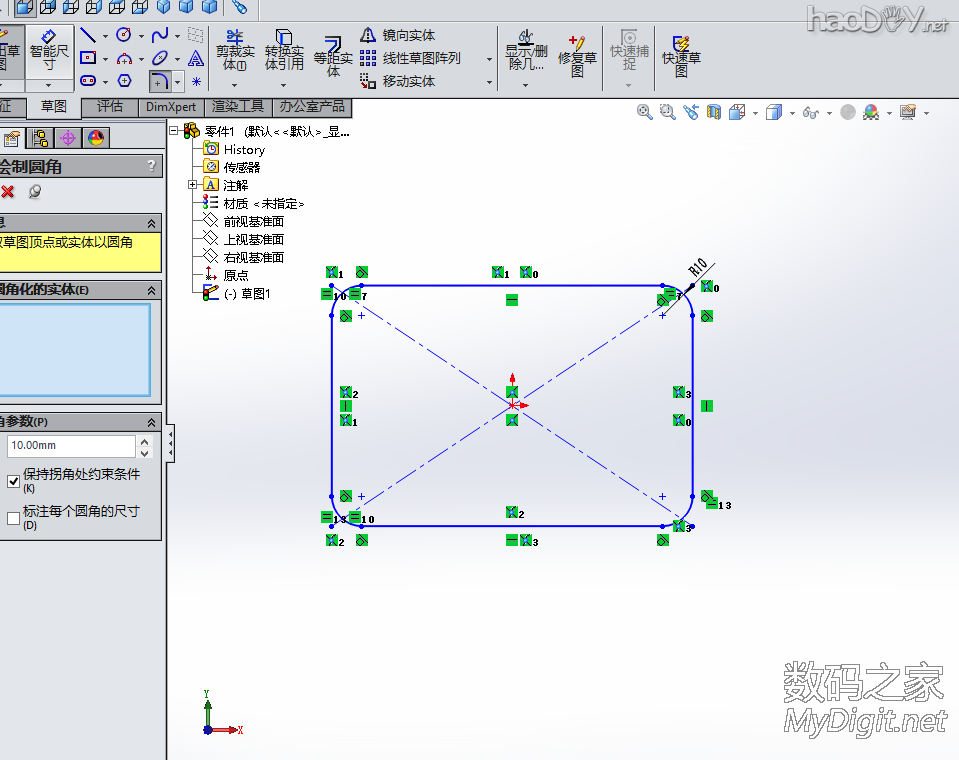Click the Trim Entities (剪裁实体) tool

[x=235, y=49]
